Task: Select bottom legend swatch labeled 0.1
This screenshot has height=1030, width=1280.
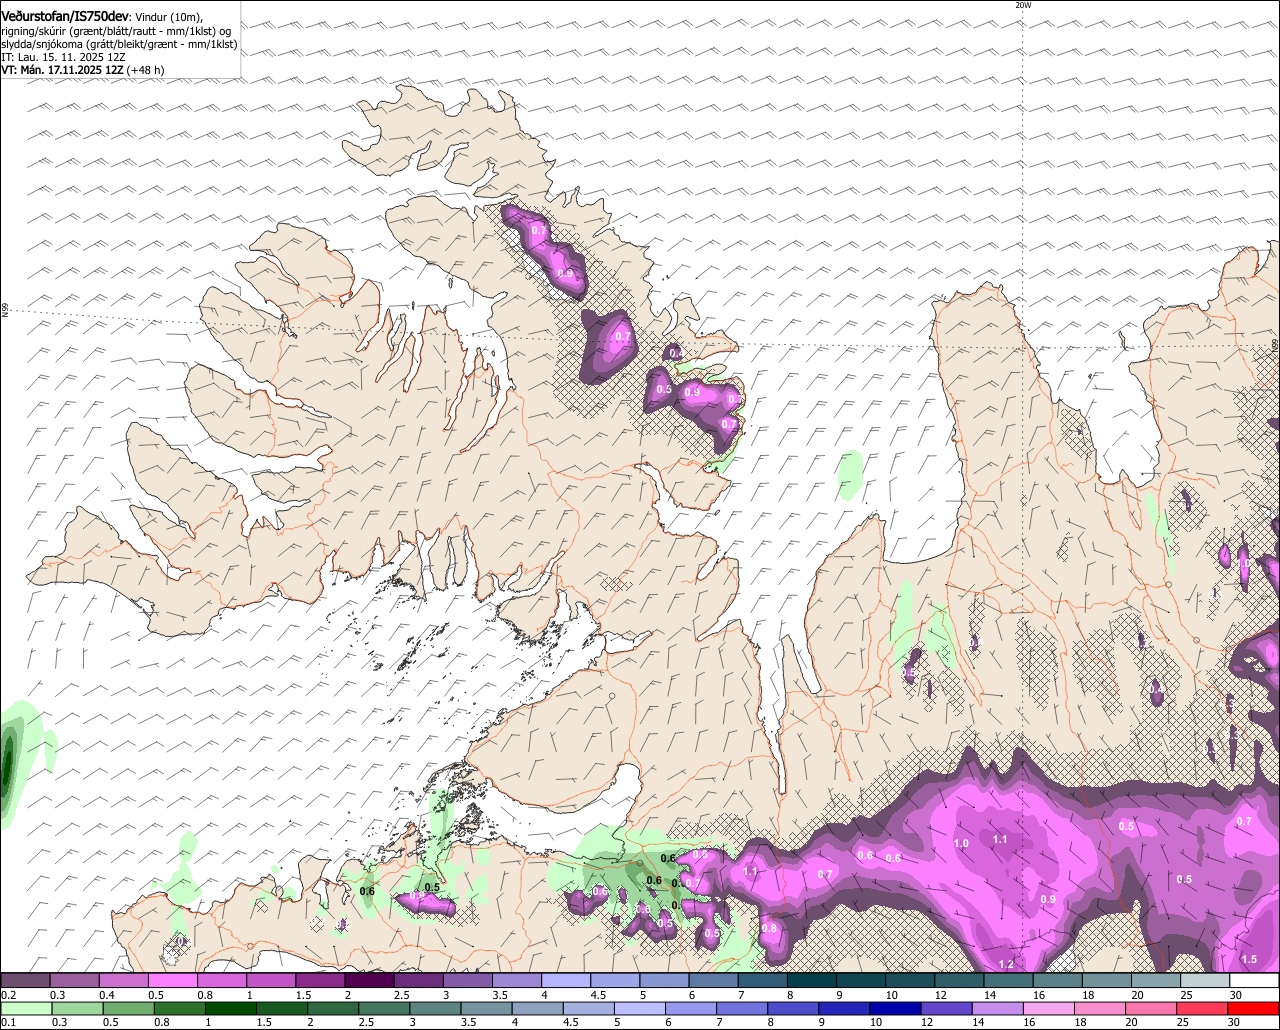Action: tap(25, 1008)
